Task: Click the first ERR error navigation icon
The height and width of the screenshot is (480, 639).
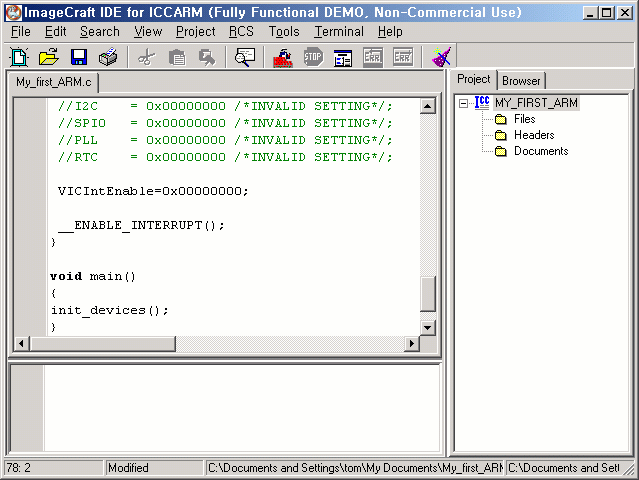Action: (x=372, y=57)
